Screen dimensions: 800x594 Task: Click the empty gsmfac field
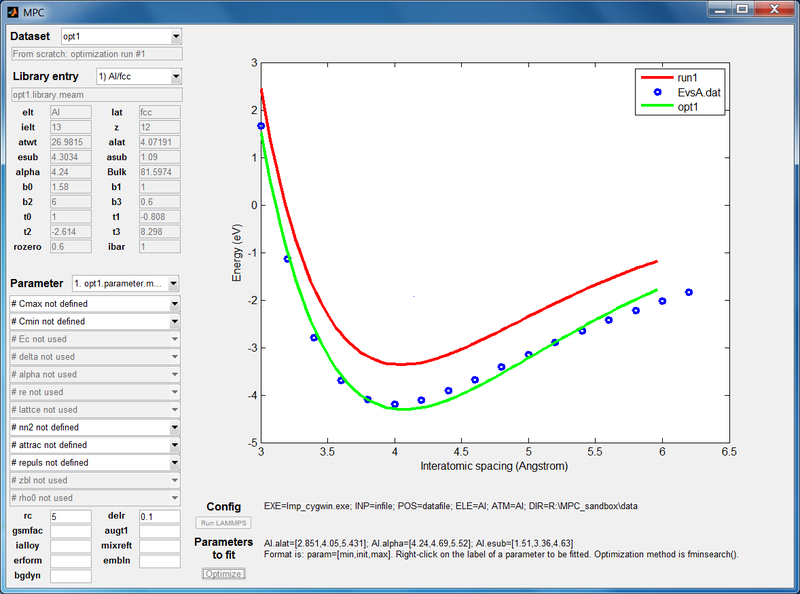click(x=70, y=531)
